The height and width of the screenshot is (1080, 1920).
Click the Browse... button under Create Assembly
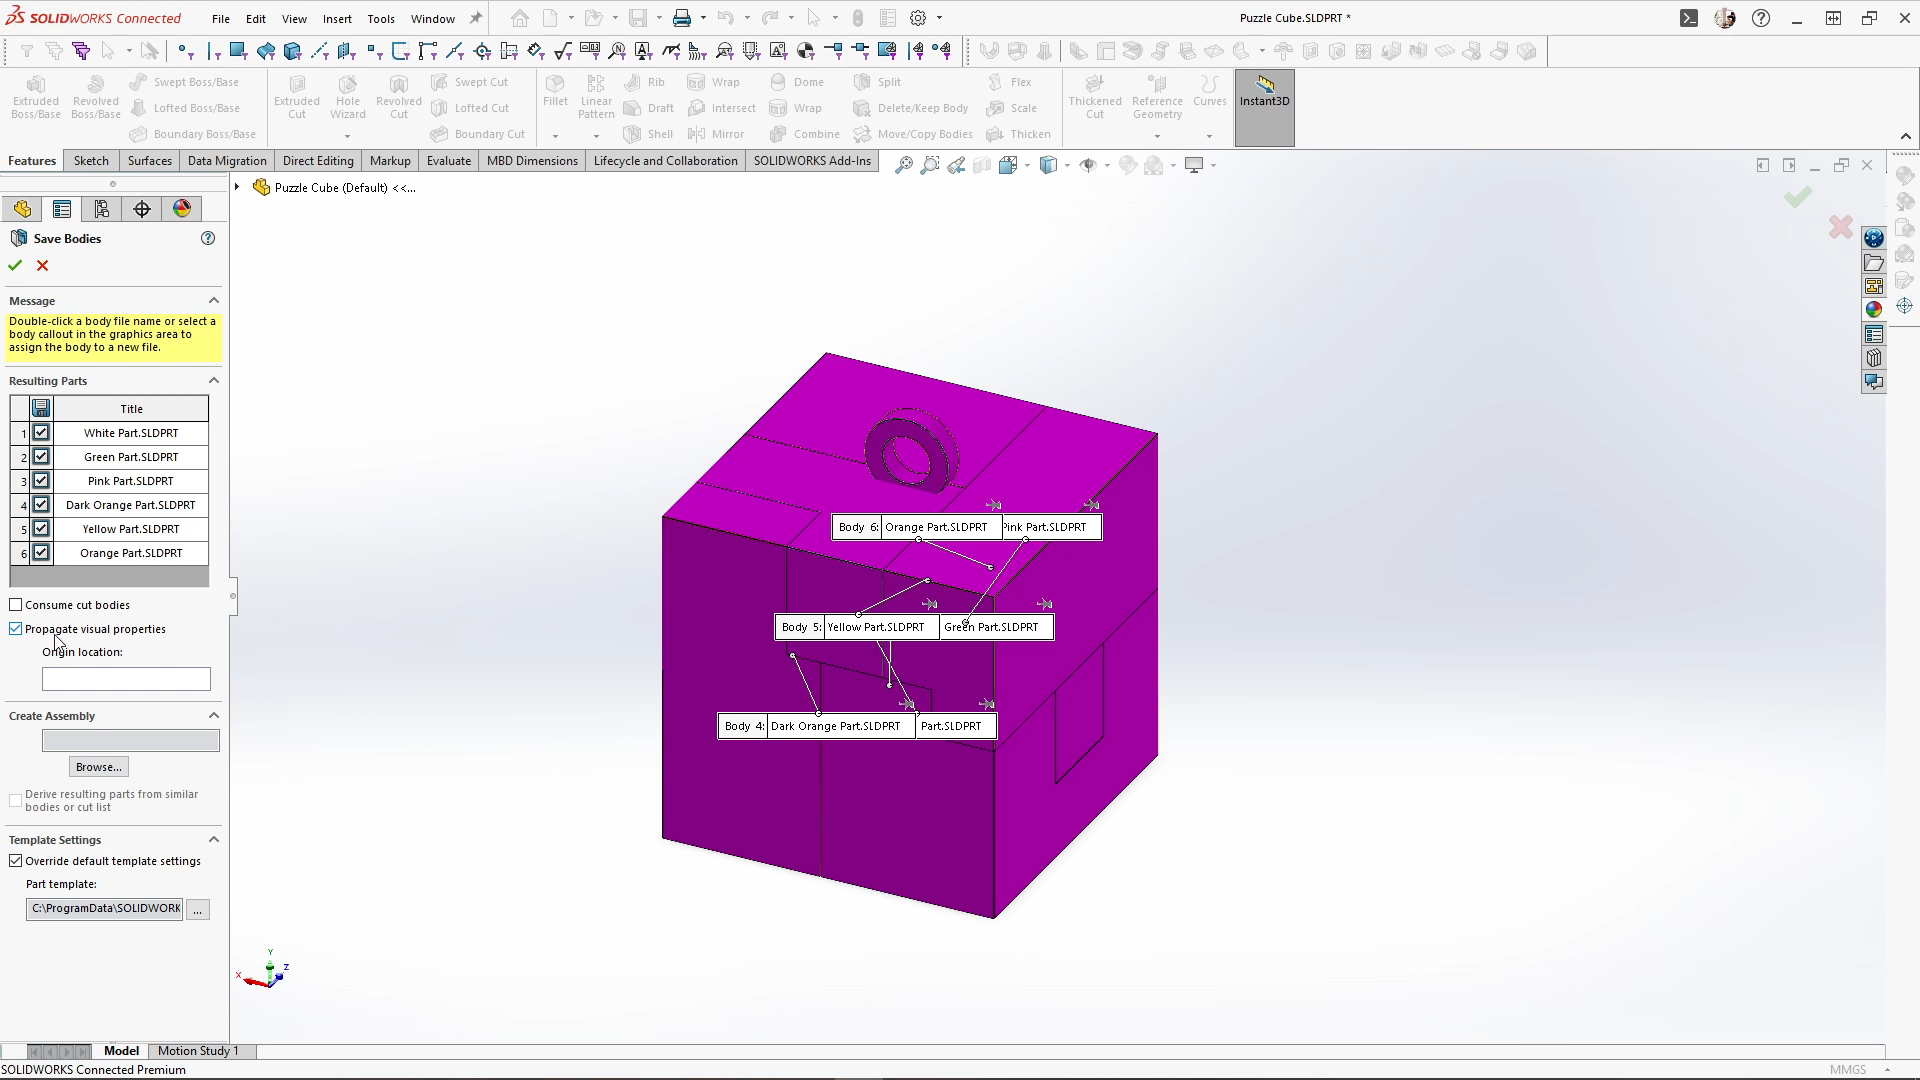[x=99, y=767]
